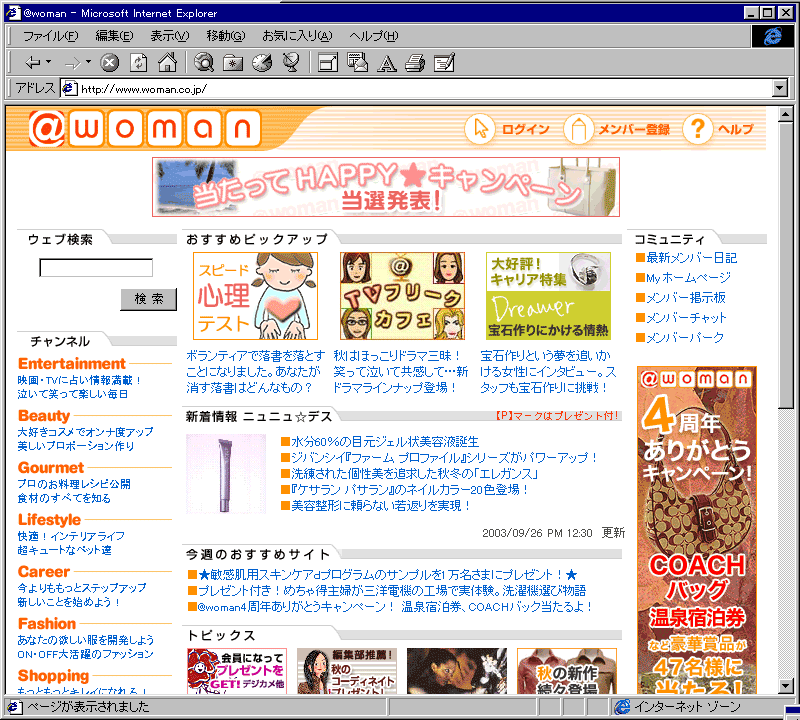This screenshot has width=800, height=720.
Task: Print the page via printer icon
Action: tap(415, 63)
